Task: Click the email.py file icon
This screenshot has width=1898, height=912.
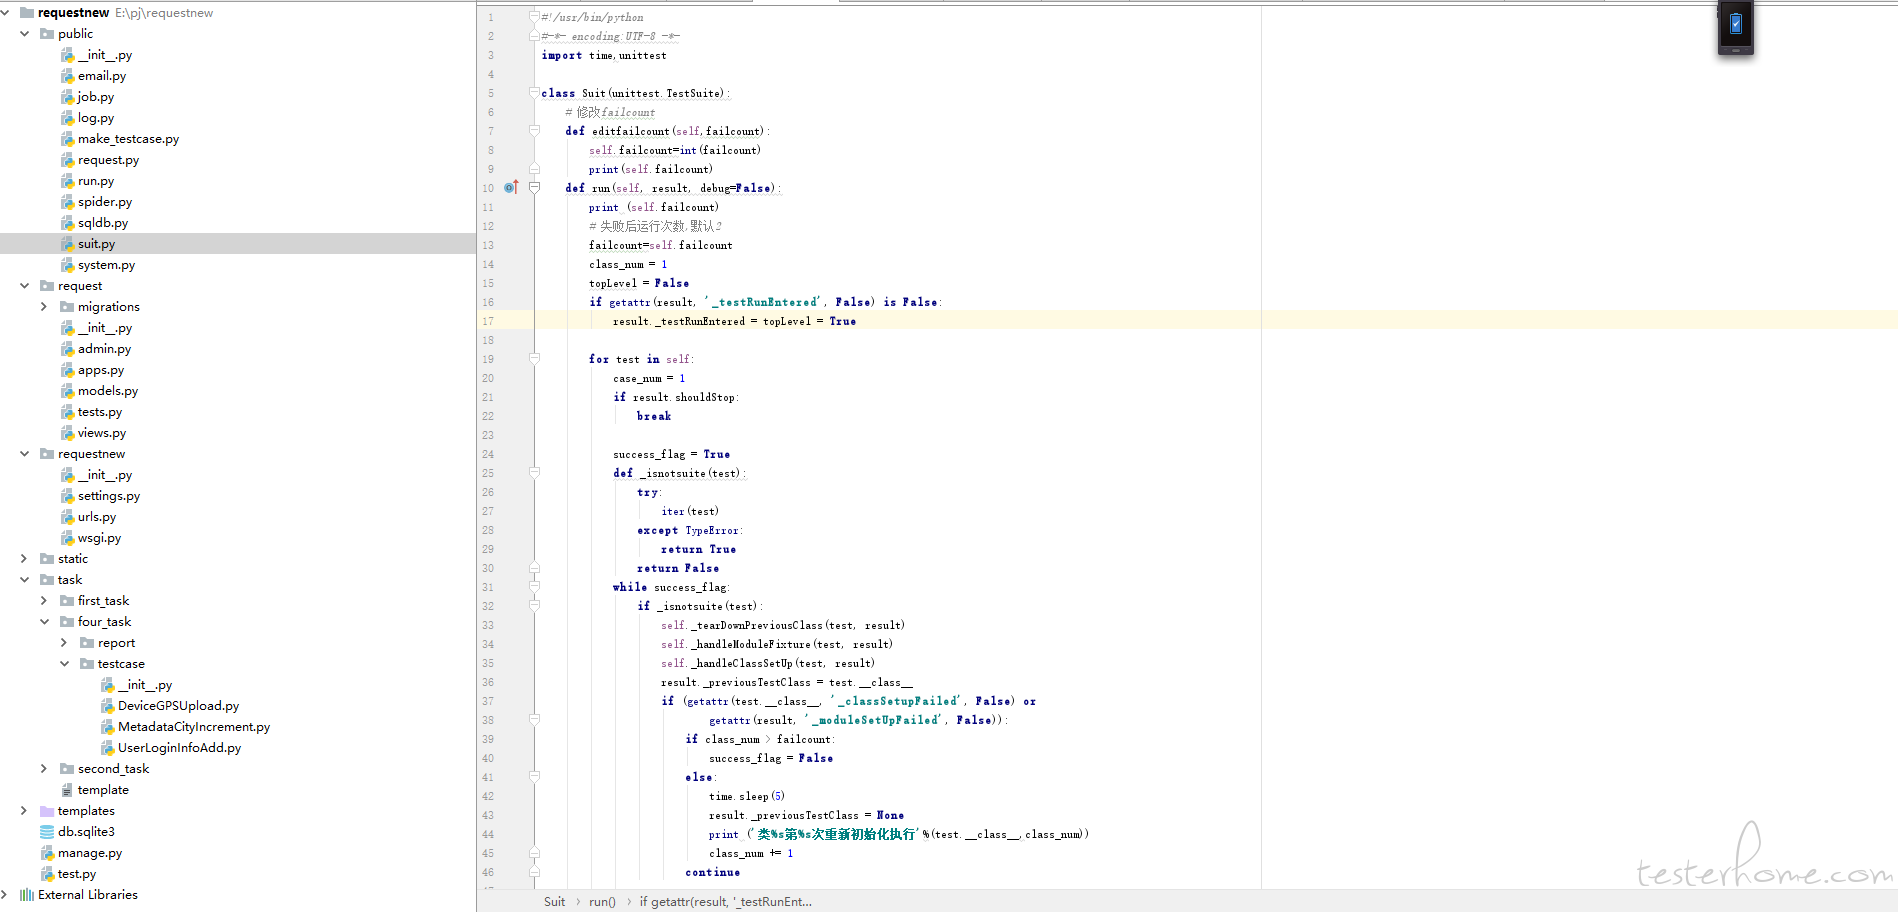Action: tap(67, 76)
